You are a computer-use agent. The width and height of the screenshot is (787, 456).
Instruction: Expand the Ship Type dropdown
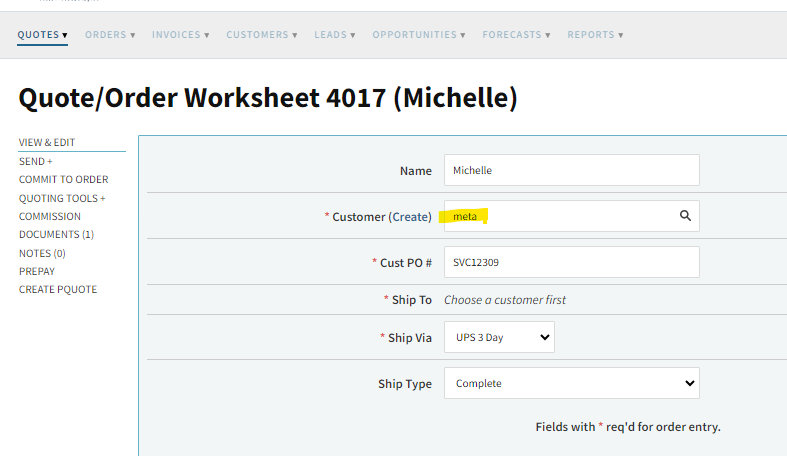pos(572,383)
